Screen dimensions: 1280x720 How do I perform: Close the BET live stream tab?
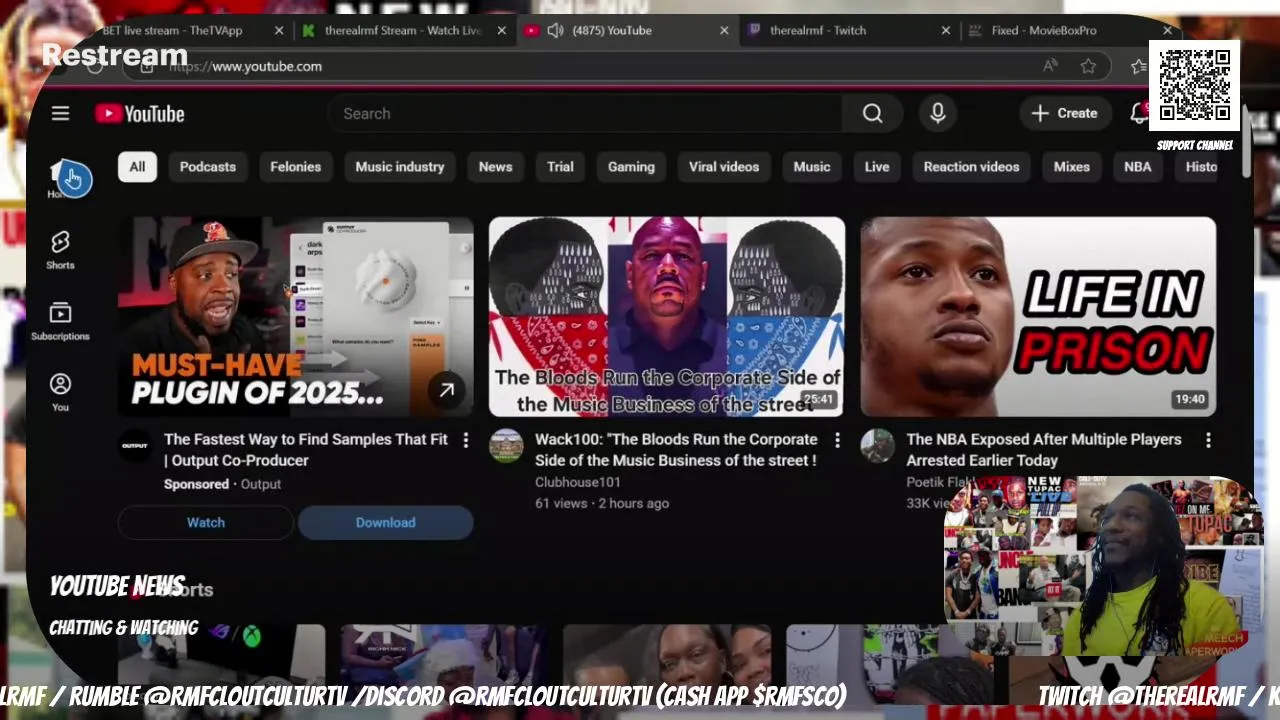[x=279, y=30]
